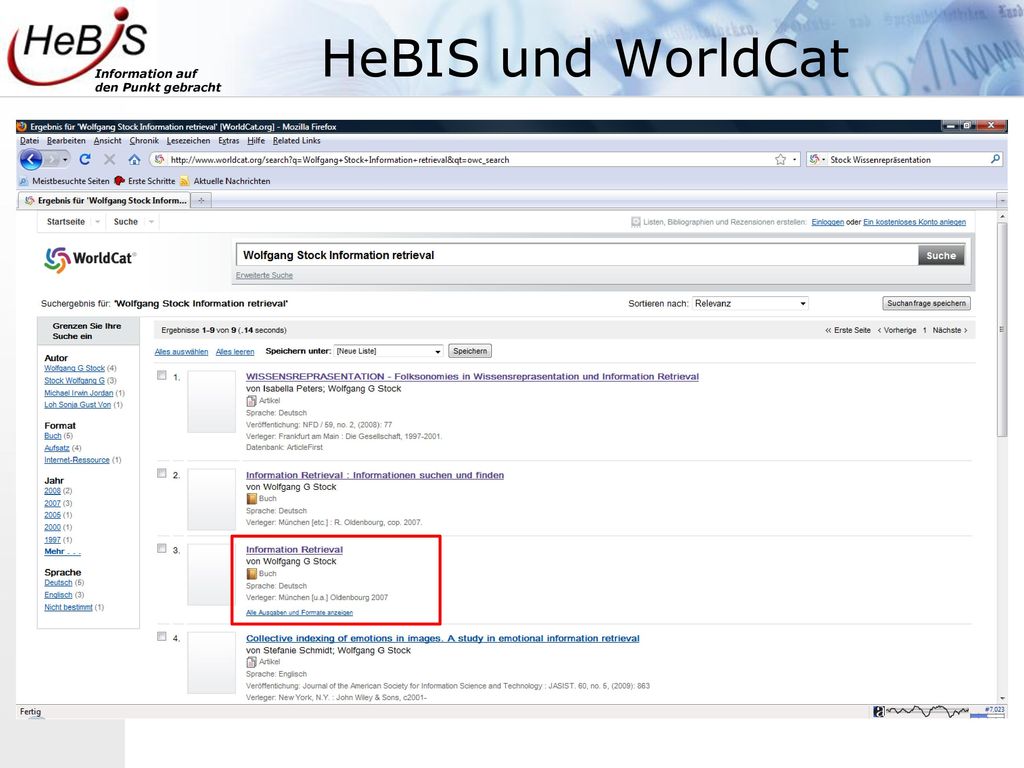1024x768 pixels.
Task: Tick the checkbox for result 3
Action: pyautogui.click(x=161, y=549)
